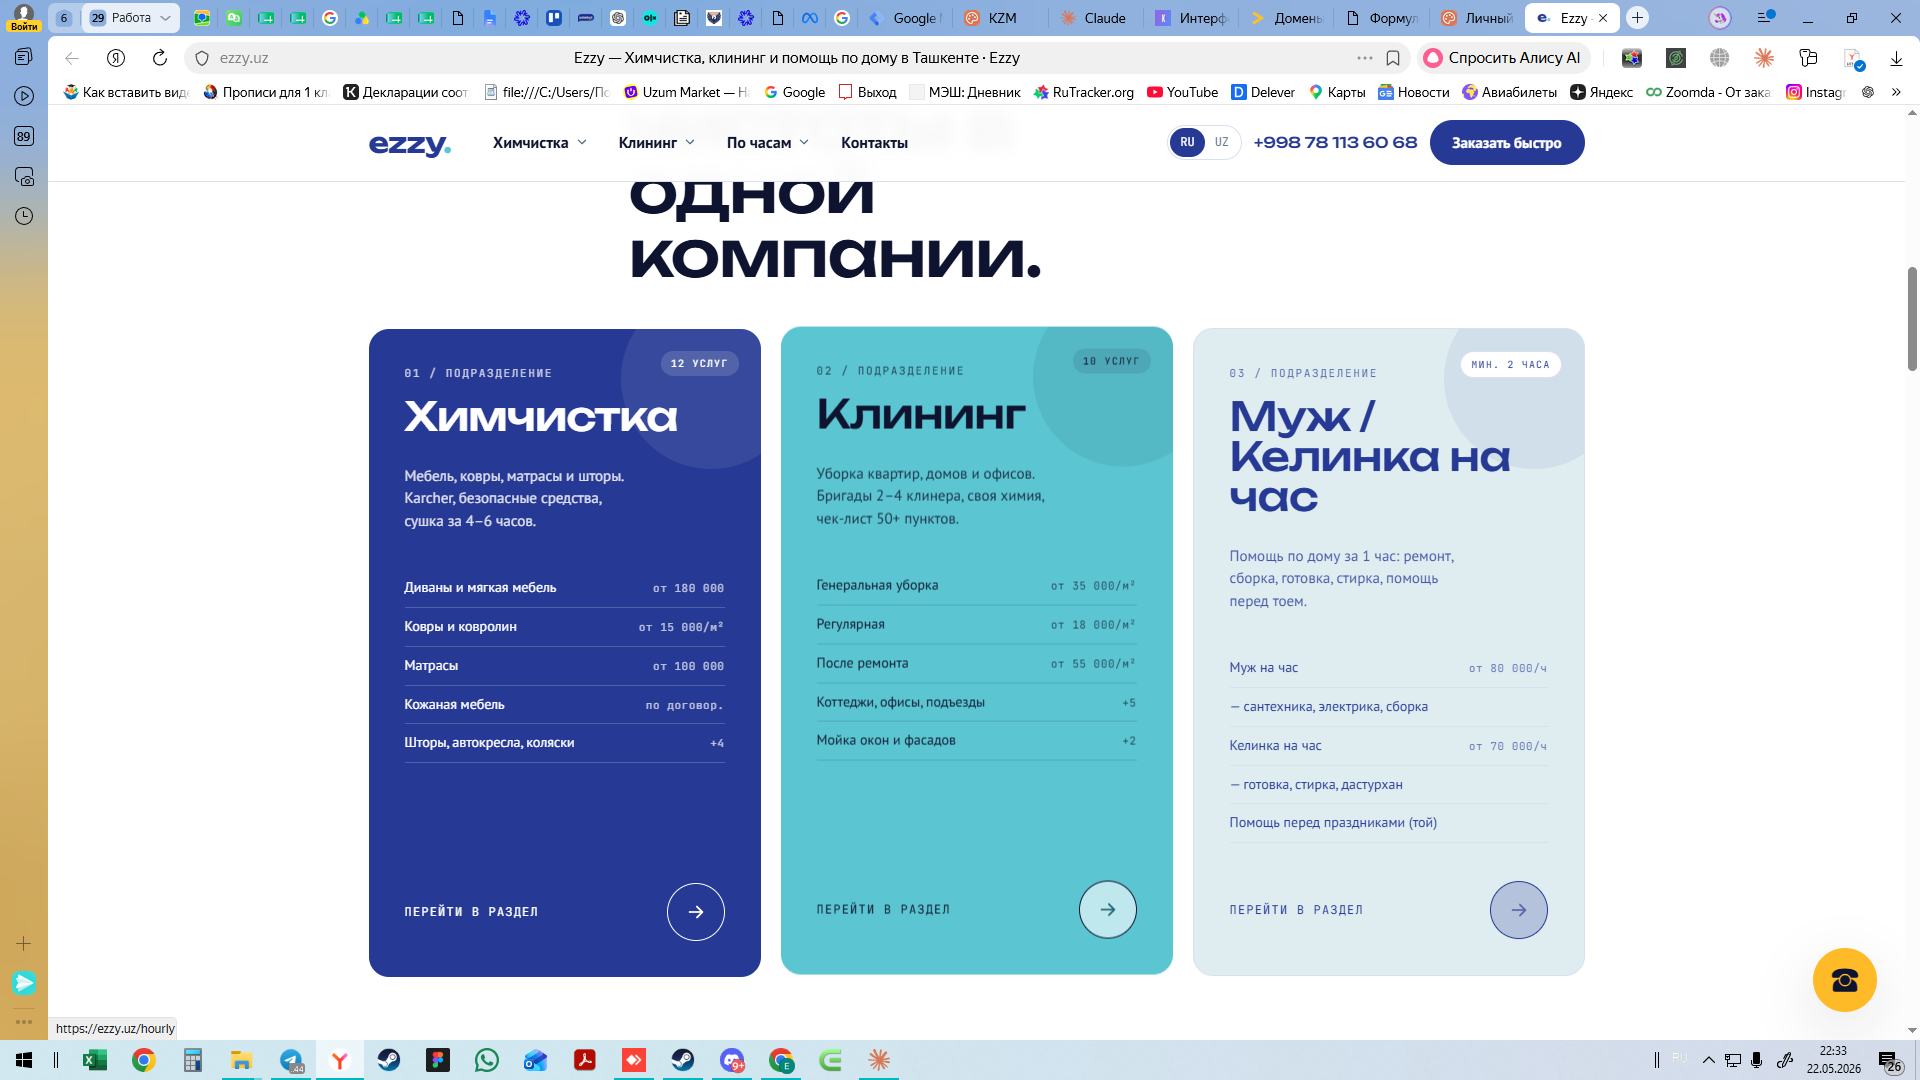Screen dimensions: 1920x1080
Task: Click the ezzy logo
Action: click(x=410, y=144)
